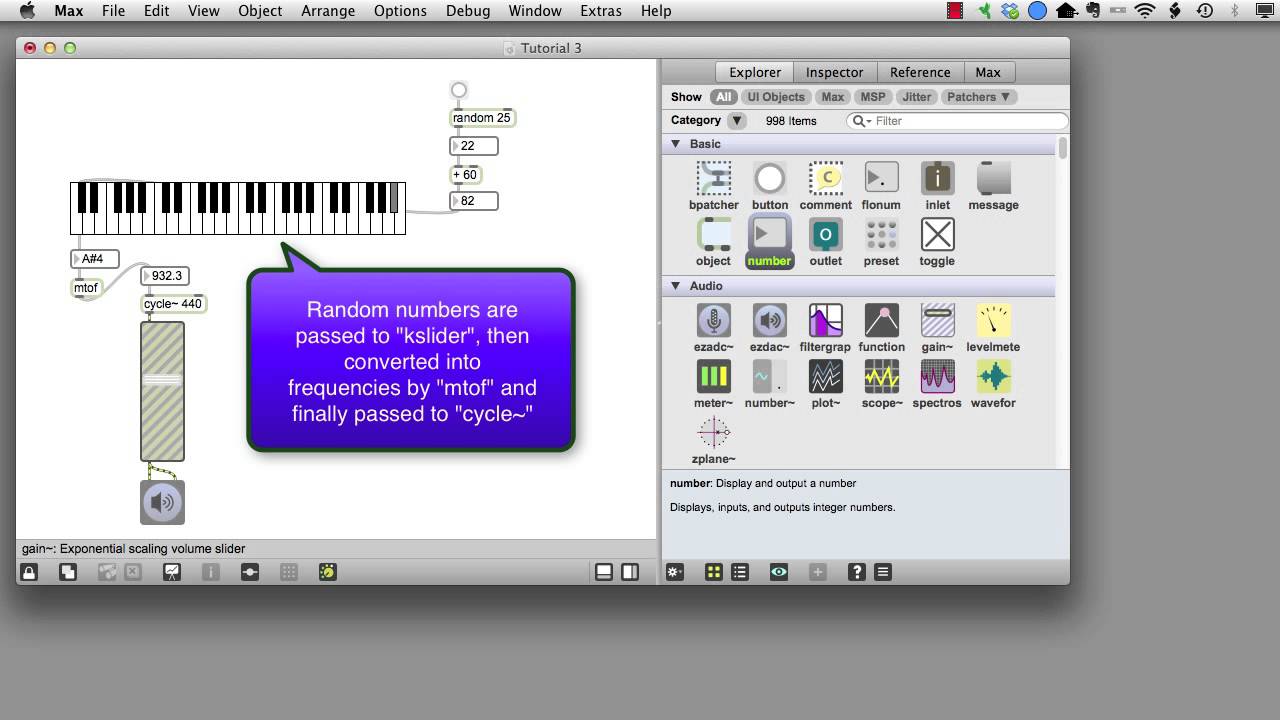Click the bang button above random 25

459,90
